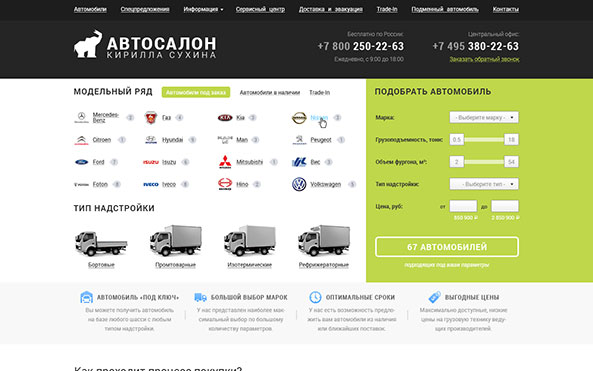This screenshot has width=593, height=371.
Task: Click the elephant logo of Автосалон
Action: [x=88, y=44]
